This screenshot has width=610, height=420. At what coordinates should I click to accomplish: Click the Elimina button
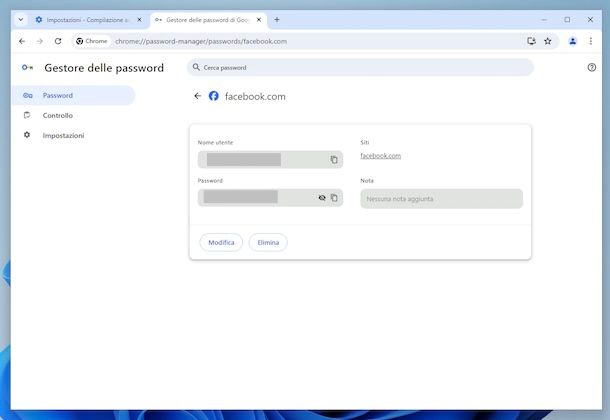click(268, 242)
